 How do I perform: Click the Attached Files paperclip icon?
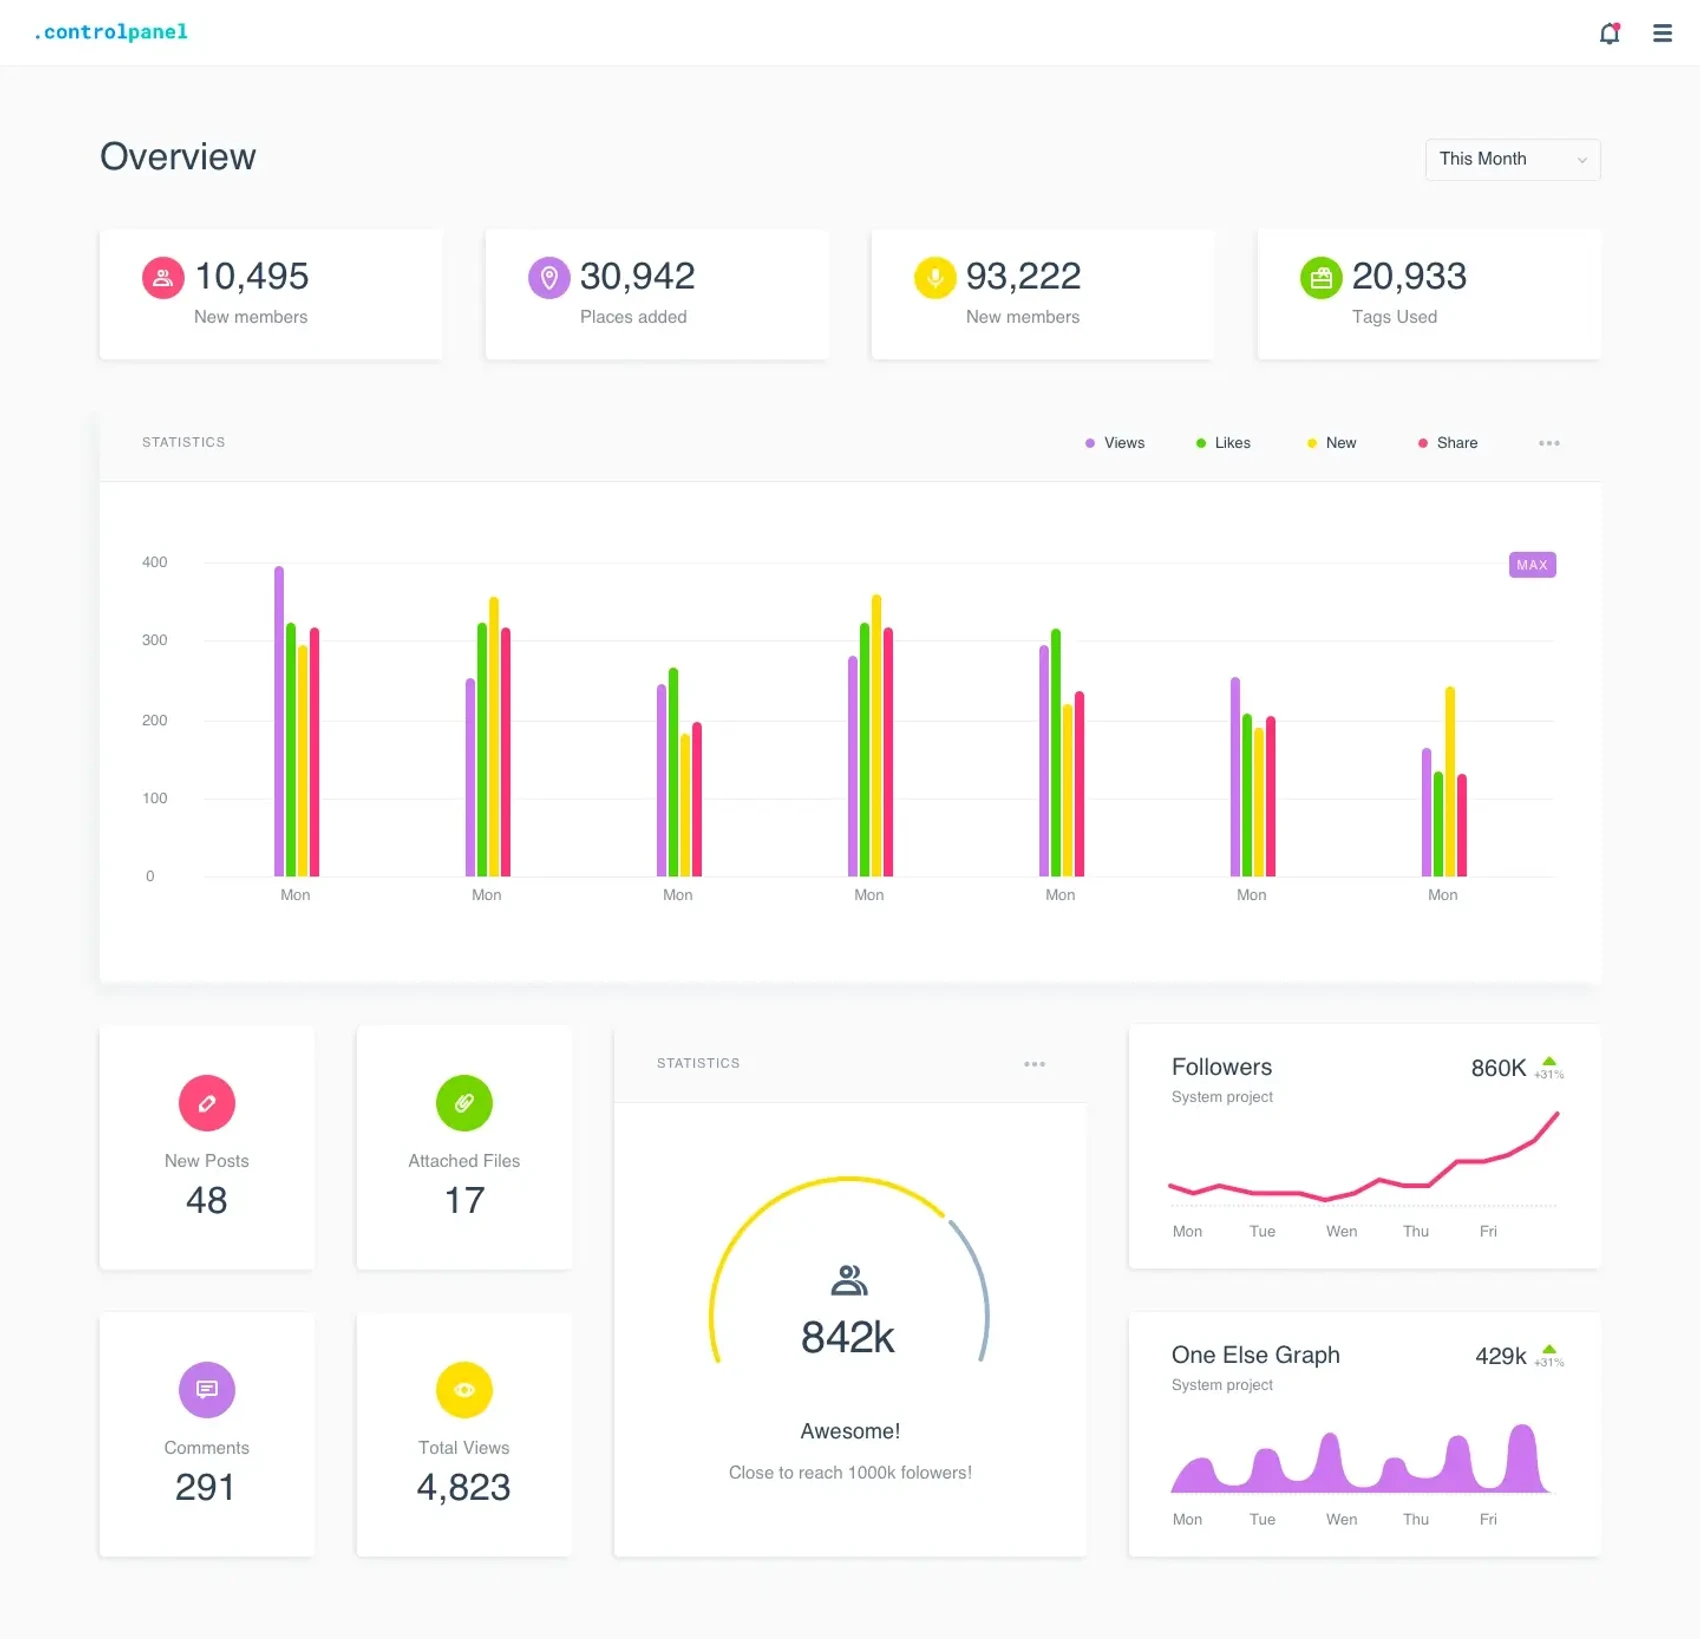pyautogui.click(x=464, y=1103)
